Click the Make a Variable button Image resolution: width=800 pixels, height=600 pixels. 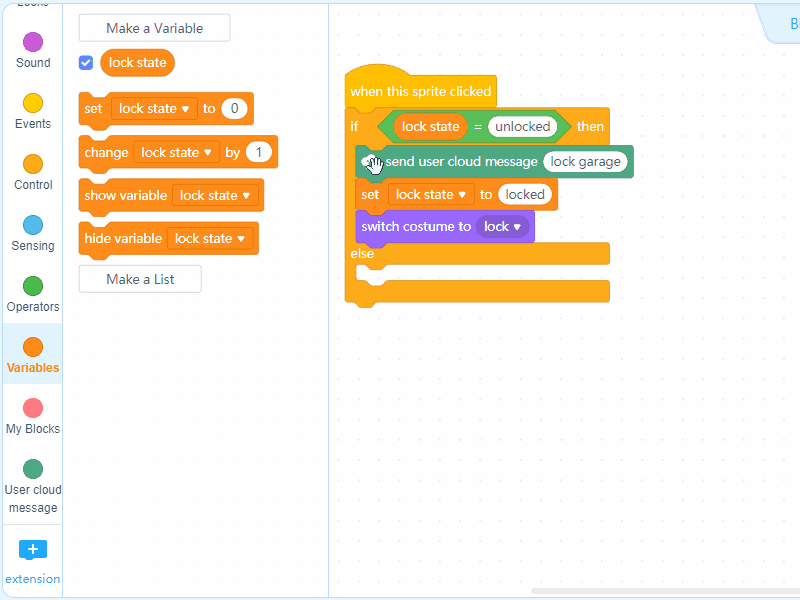(154, 28)
